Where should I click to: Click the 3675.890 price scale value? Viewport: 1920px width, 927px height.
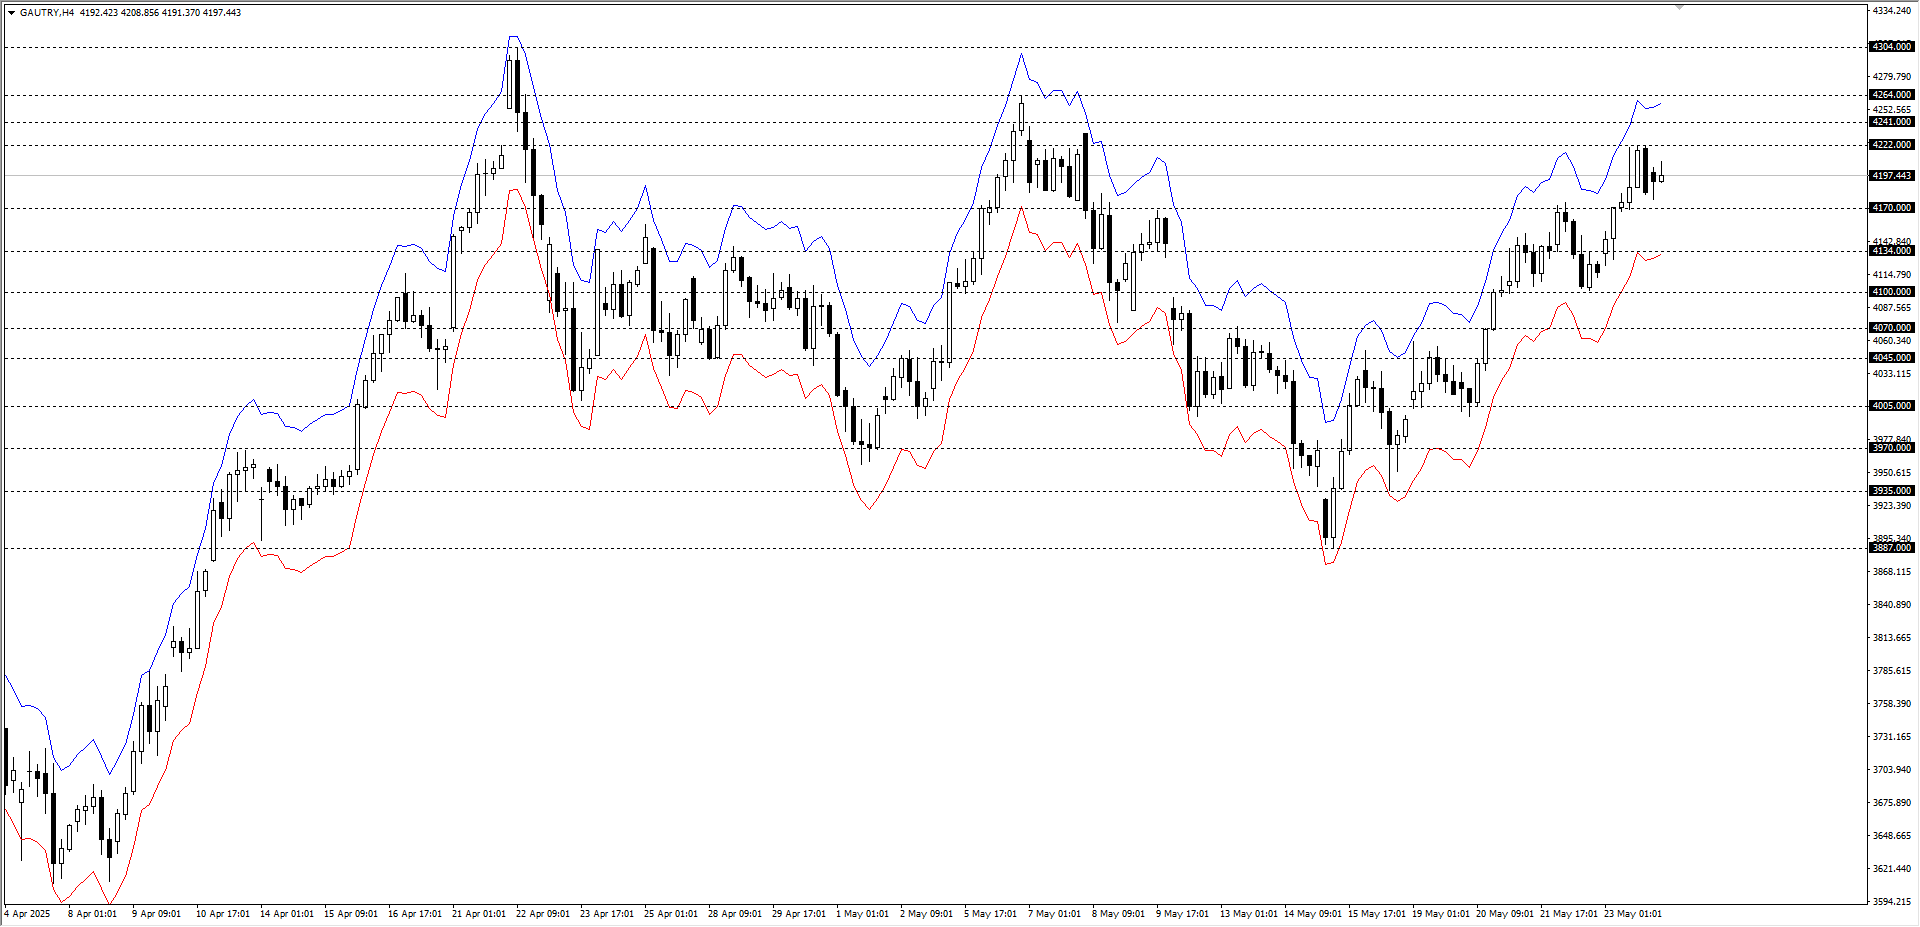(1891, 803)
